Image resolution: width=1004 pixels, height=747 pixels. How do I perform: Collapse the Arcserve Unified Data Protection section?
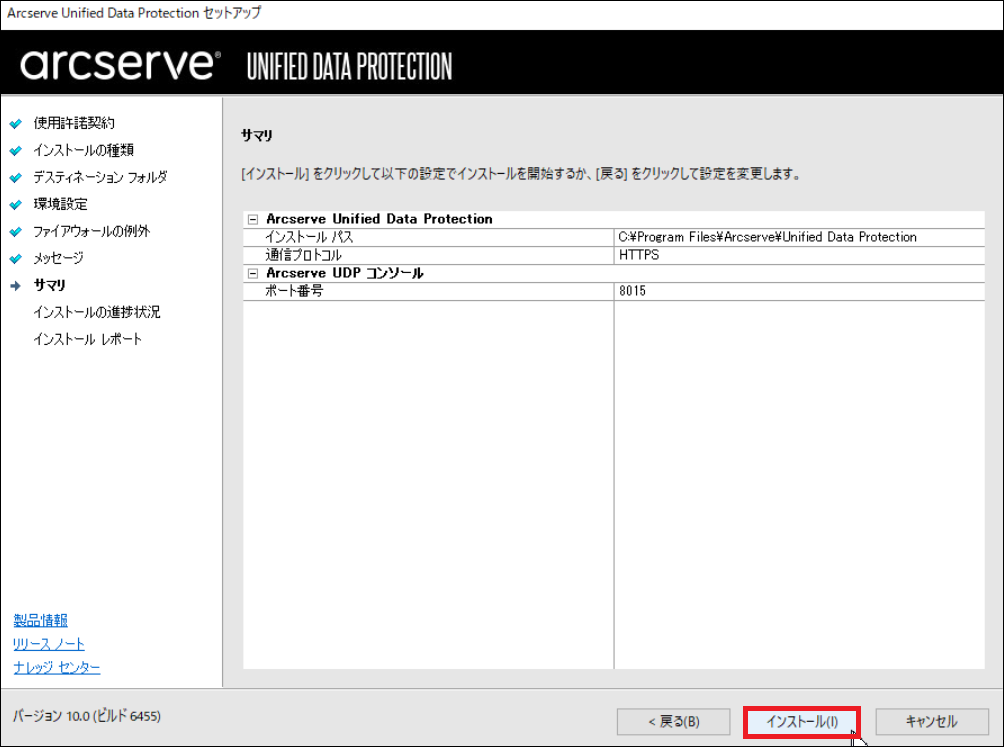[253, 219]
